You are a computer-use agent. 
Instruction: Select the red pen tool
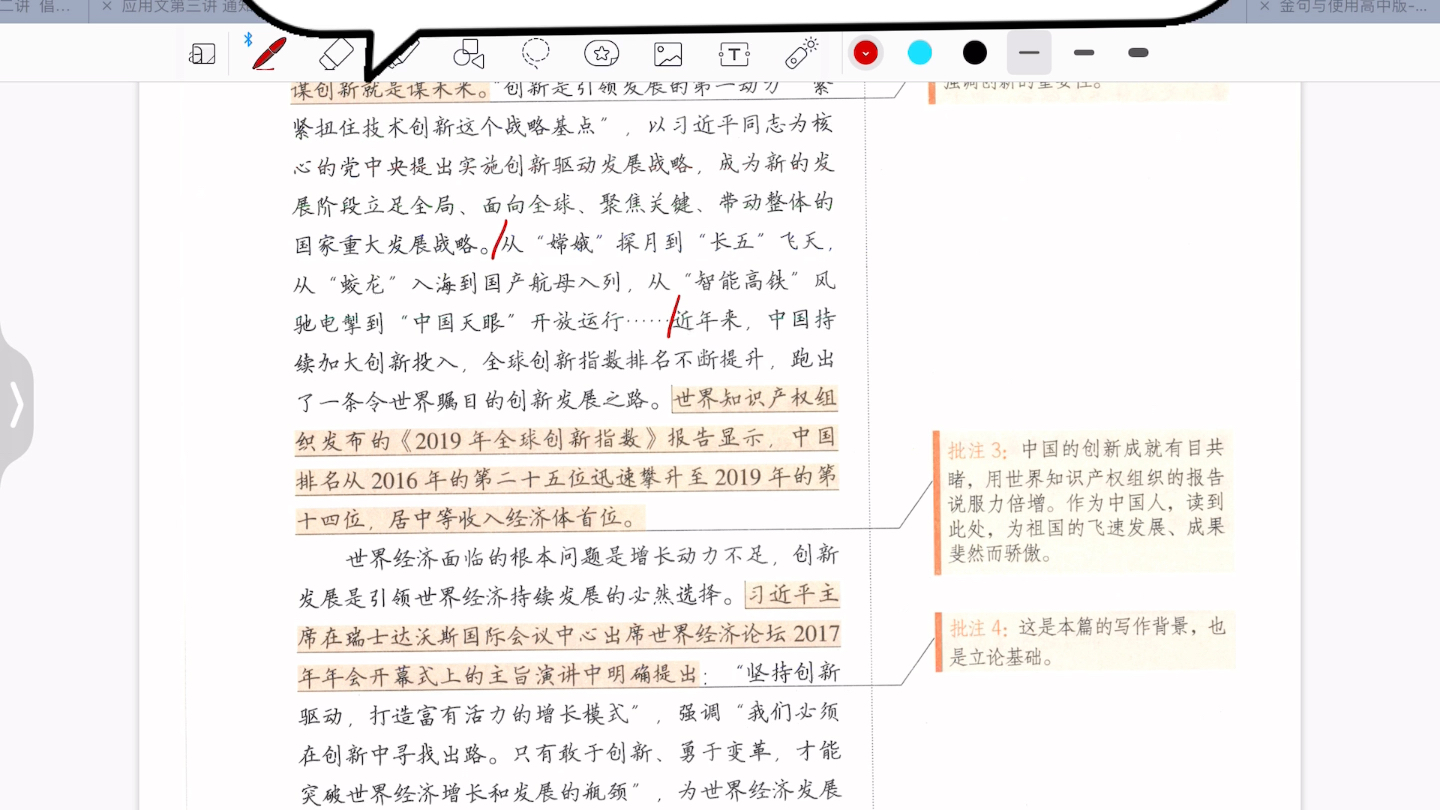coord(268,53)
